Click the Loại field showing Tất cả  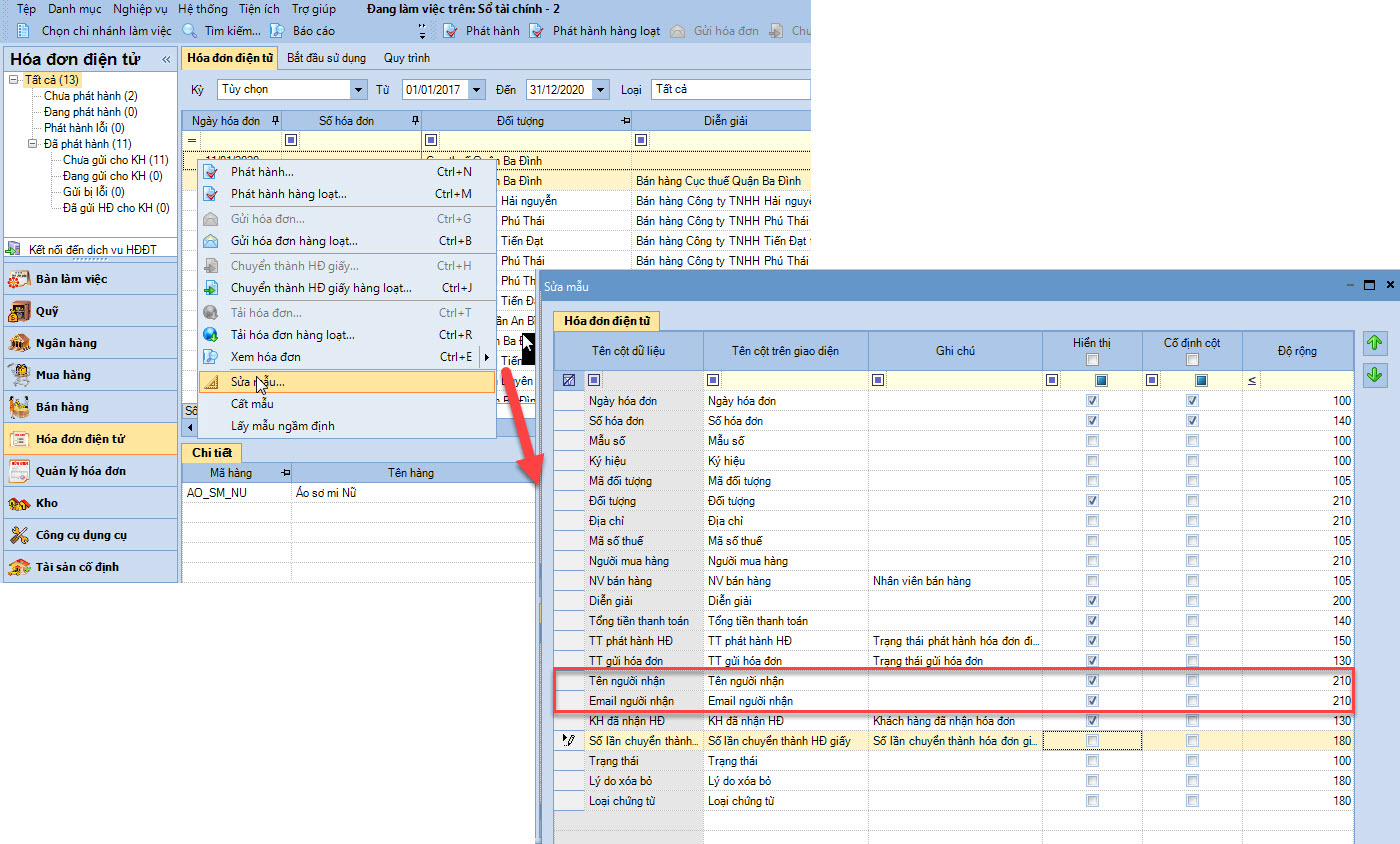pos(730,89)
